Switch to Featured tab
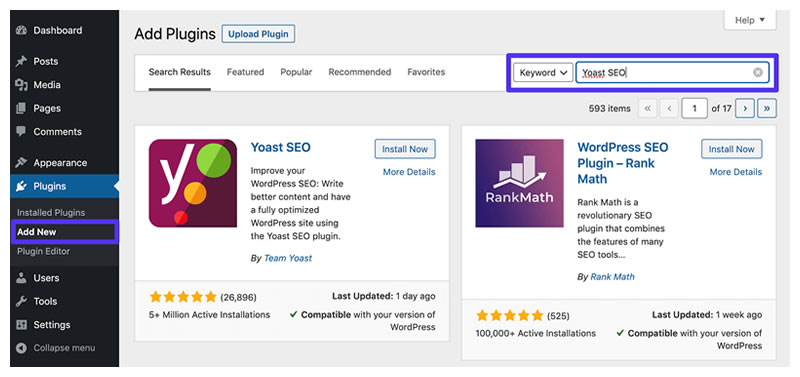Viewport: 800px width, 377px height. tap(245, 72)
